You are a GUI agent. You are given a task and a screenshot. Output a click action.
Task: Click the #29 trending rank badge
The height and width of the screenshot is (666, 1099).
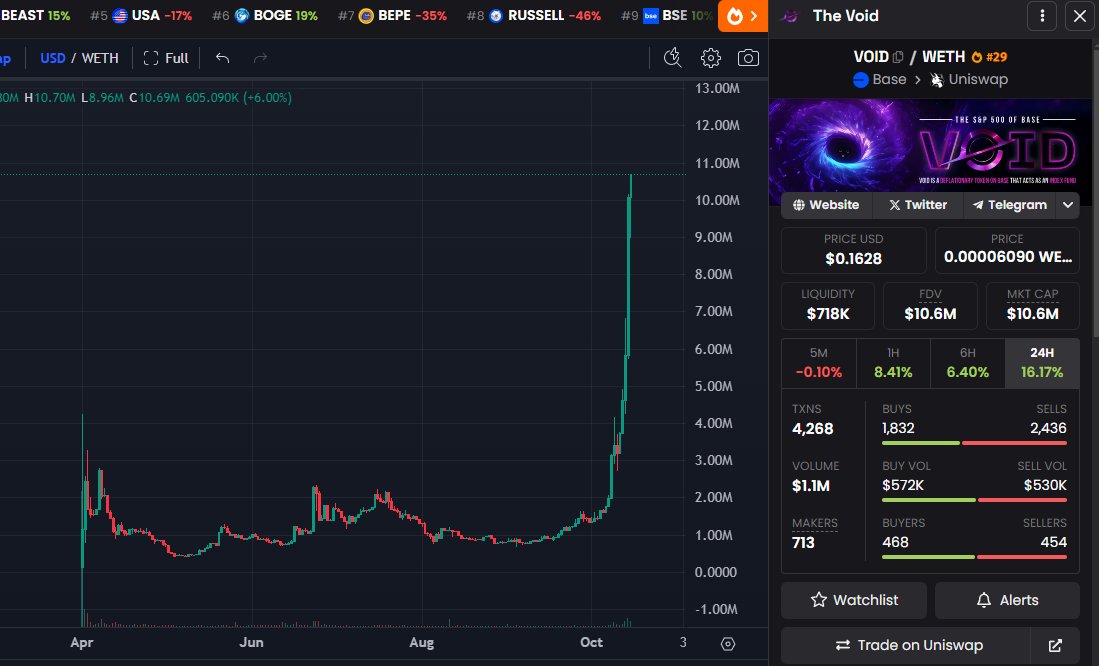pyautogui.click(x=989, y=57)
